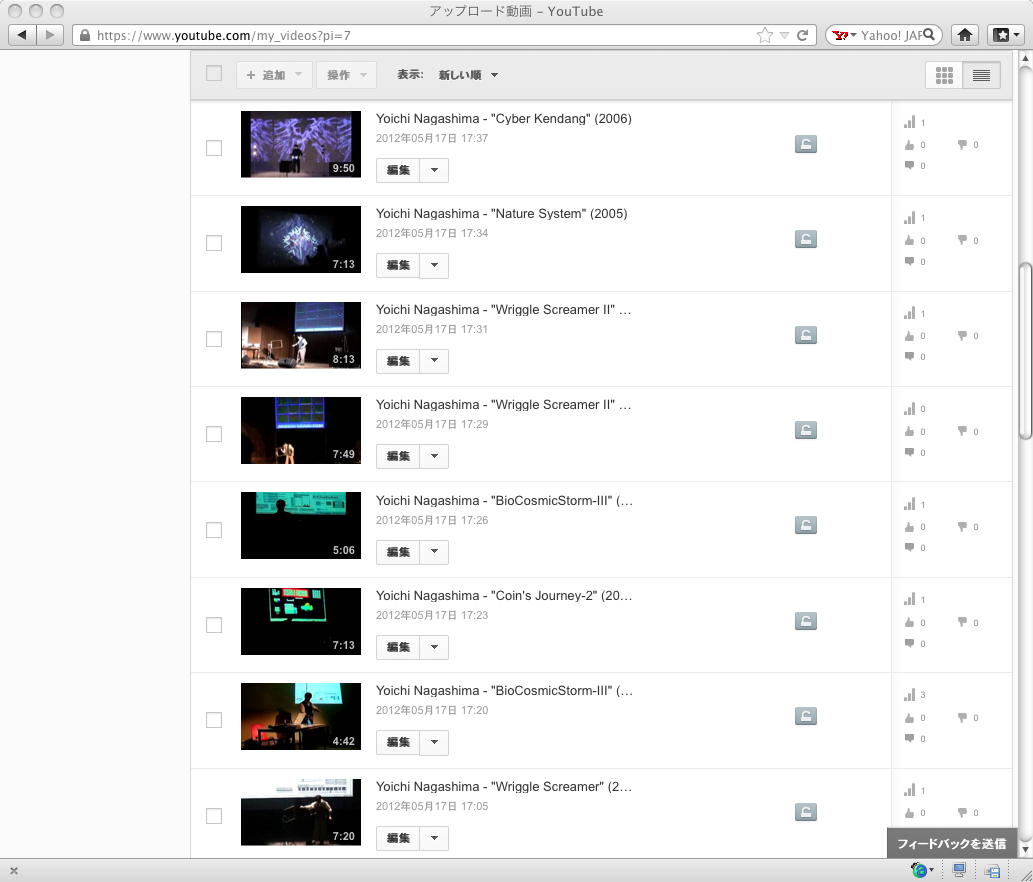
Task: Check the box for the 4:42 BioCosmicStorm-III
Action: point(214,720)
